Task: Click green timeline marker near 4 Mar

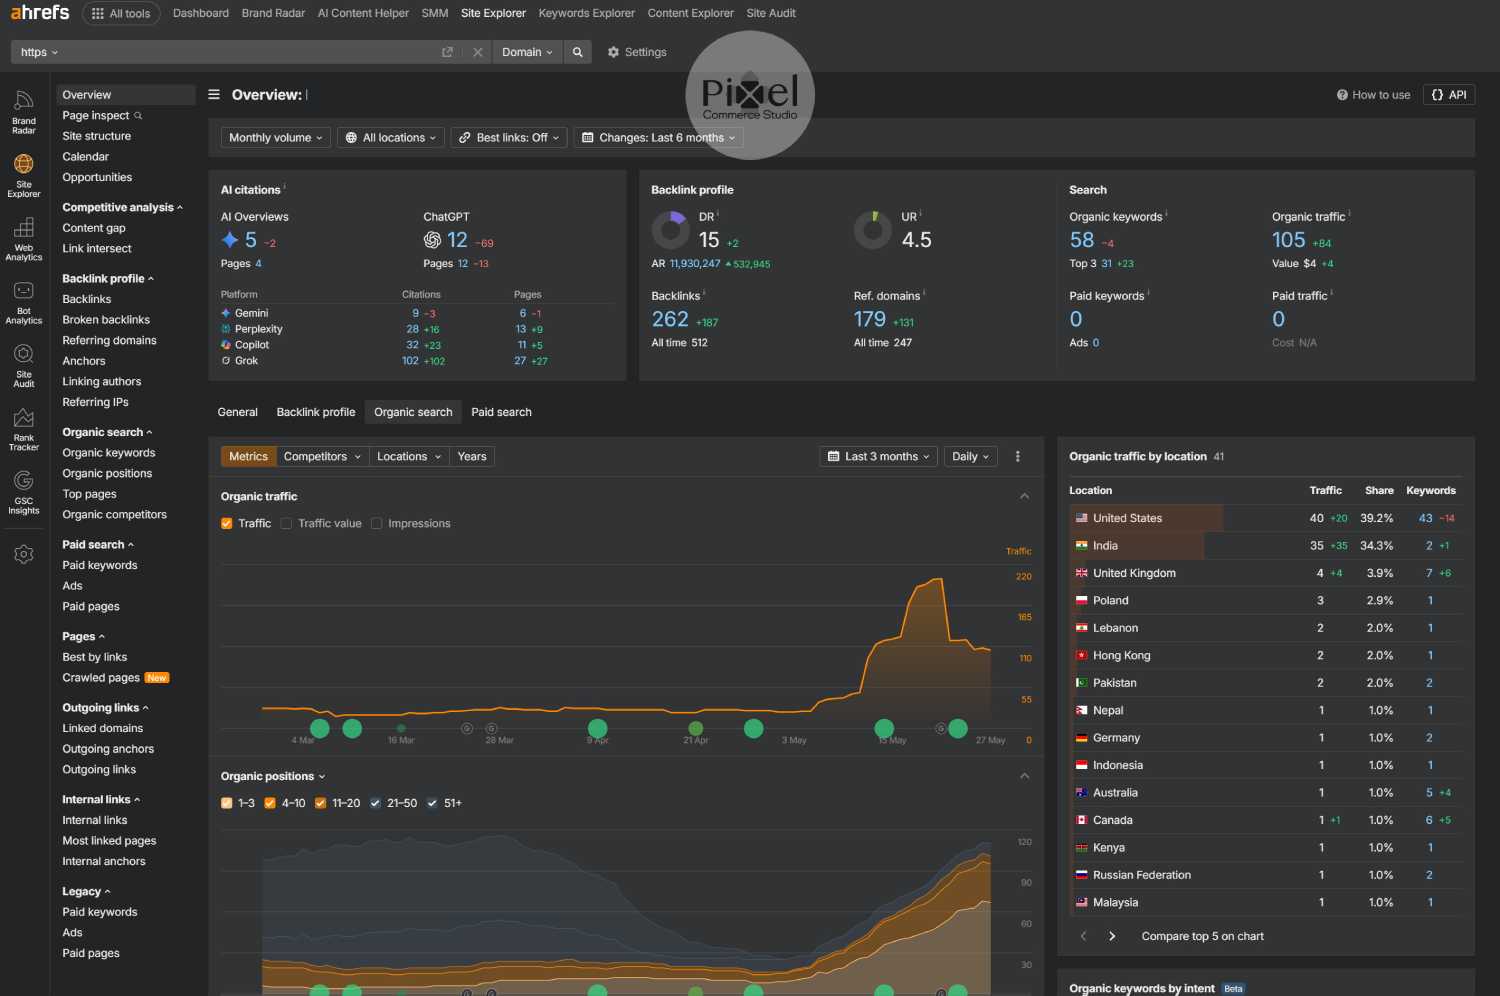Action: [320, 728]
